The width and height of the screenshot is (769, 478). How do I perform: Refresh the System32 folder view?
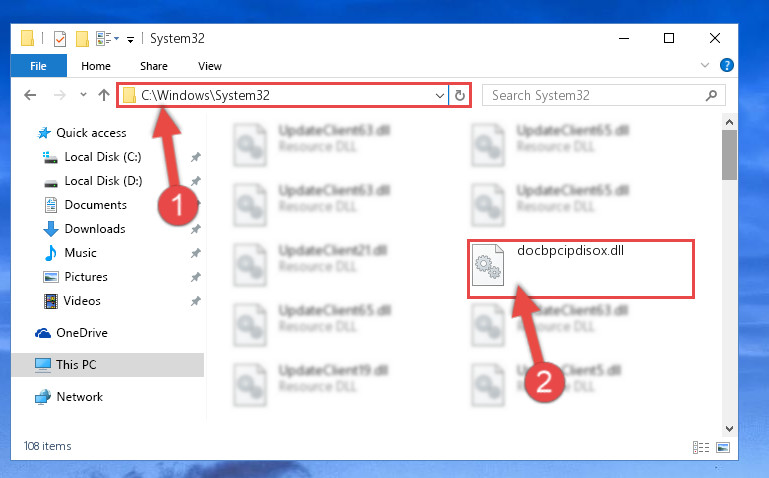pos(460,95)
